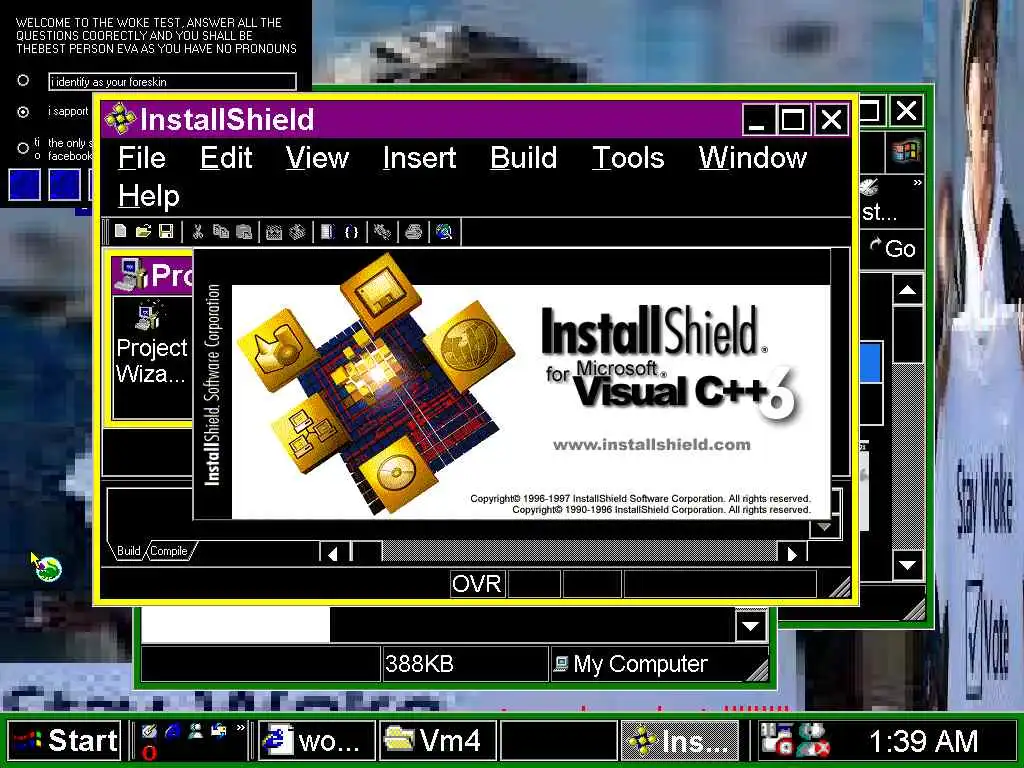Click the browser Go button

coord(893,248)
